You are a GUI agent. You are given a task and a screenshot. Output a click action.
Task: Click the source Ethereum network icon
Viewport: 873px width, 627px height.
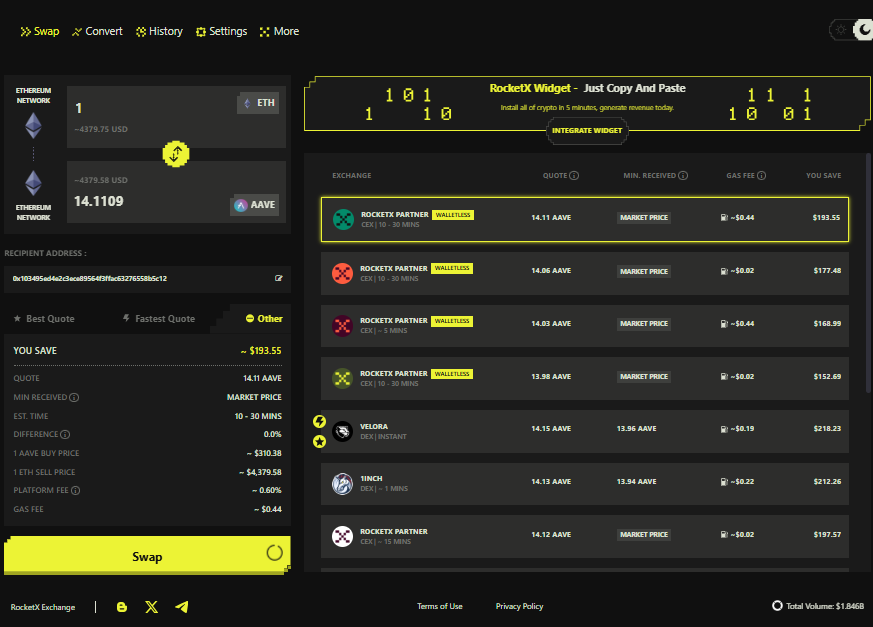pos(33,126)
